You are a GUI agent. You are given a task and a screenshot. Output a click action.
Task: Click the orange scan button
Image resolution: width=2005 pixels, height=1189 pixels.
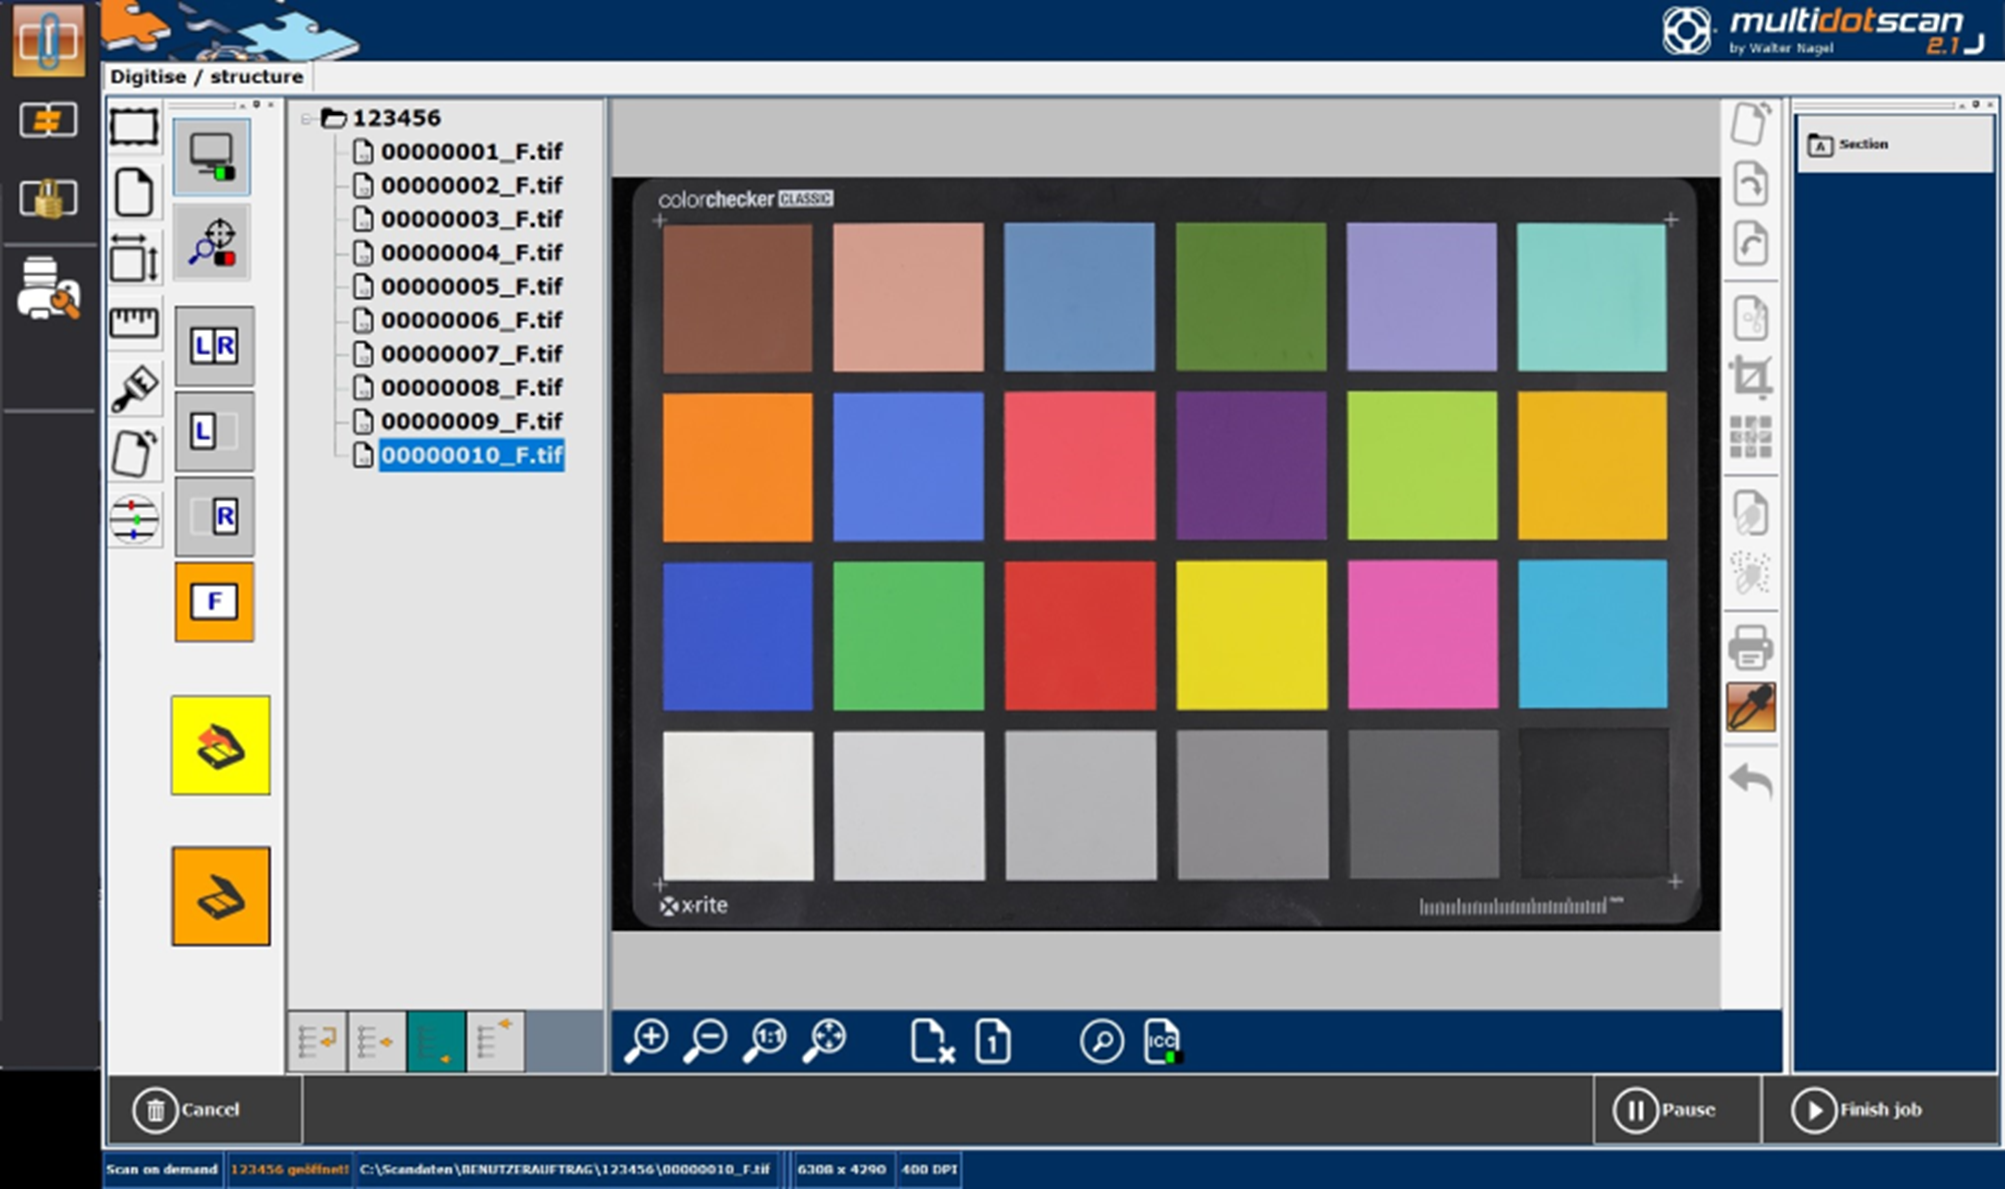[x=220, y=896]
